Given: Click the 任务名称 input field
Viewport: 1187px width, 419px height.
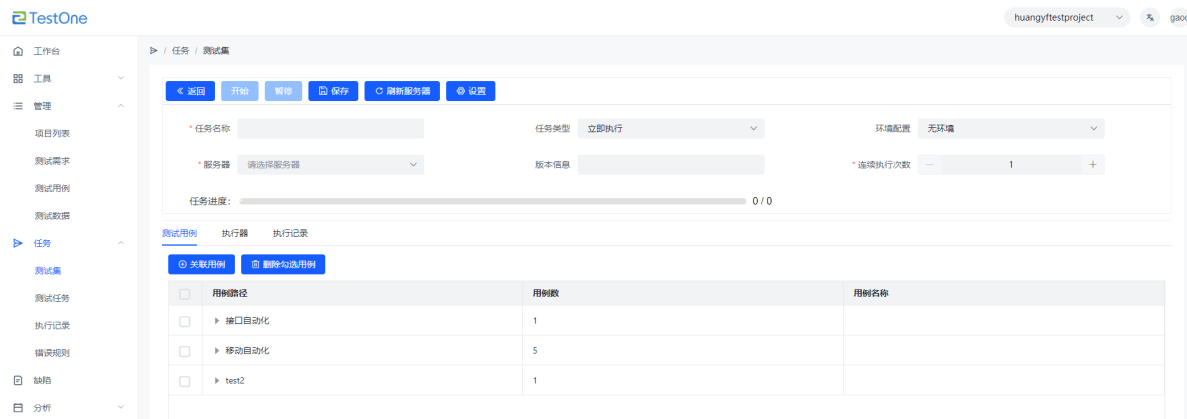Looking at the screenshot, I should tap(330, 128).
